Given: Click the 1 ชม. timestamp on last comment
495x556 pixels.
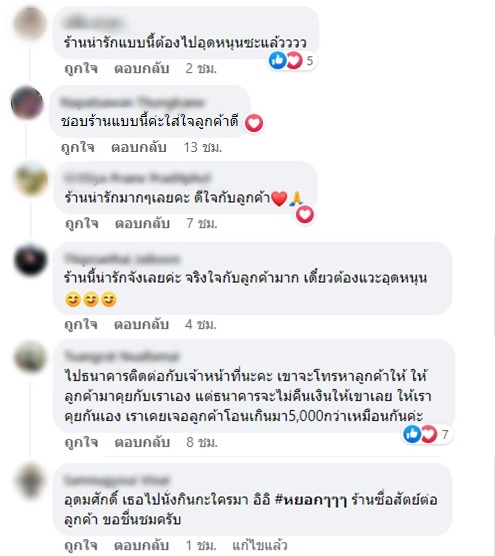Looking at the screenshot, I should [201, 545].
